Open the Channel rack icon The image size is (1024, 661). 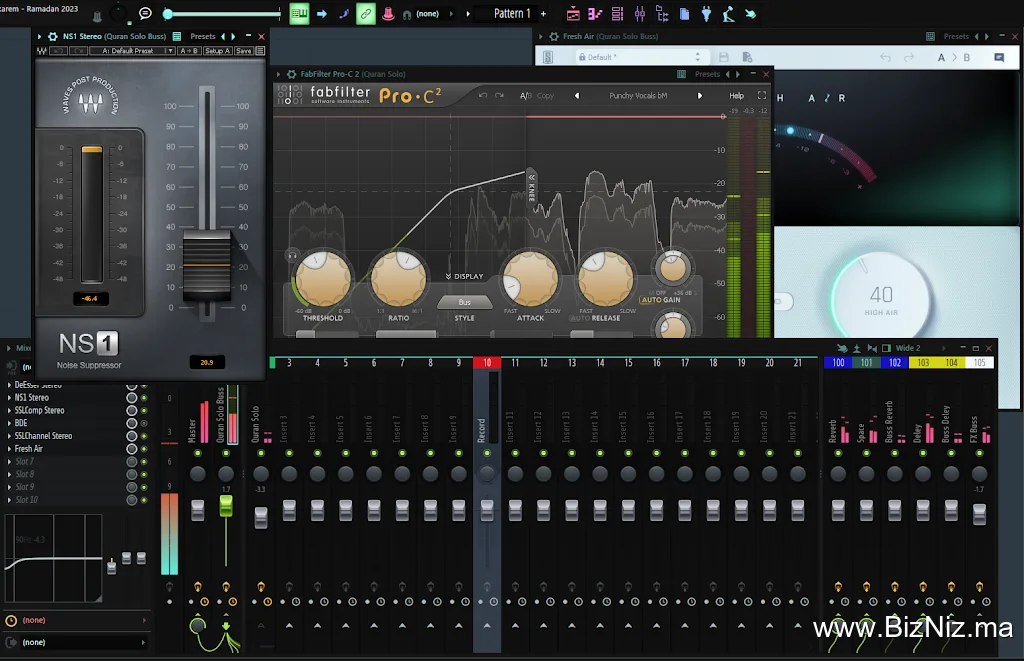[x=617, y=14]
